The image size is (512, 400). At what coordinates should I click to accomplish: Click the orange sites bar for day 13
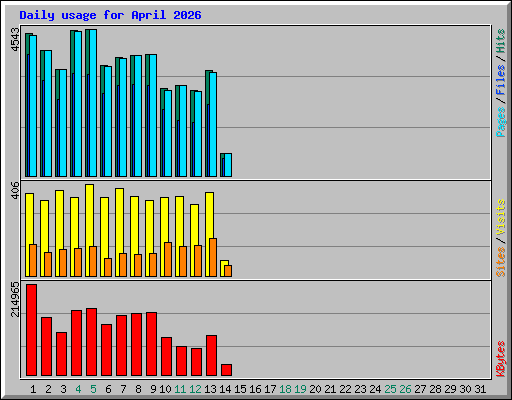tap(213, 257)
